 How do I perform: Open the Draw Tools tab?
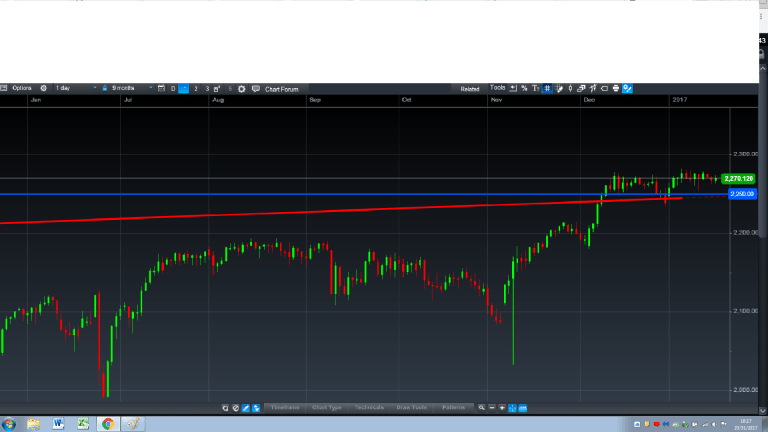(411, 408)
